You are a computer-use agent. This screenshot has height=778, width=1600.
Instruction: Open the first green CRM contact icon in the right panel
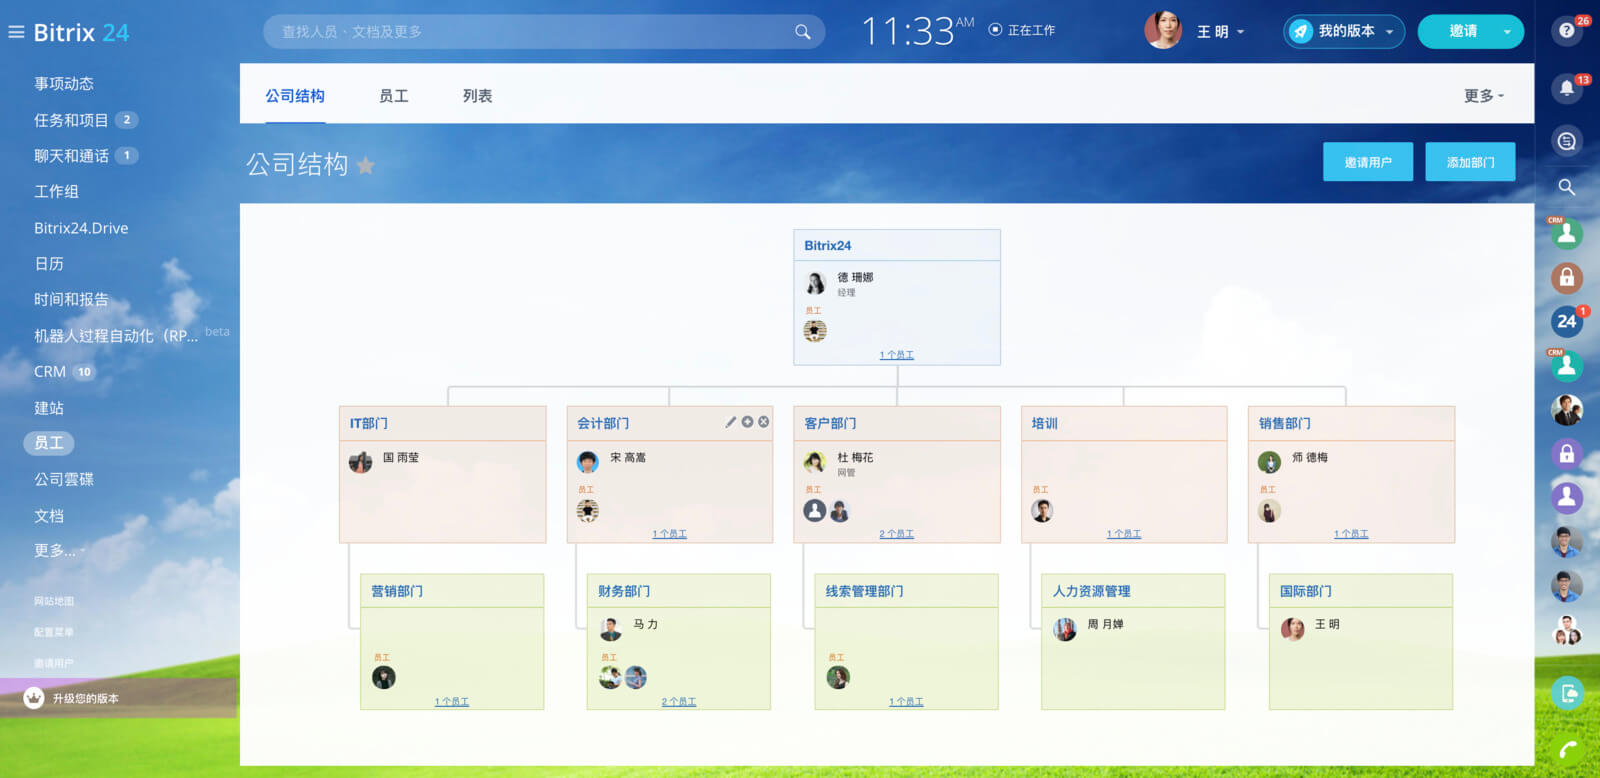[x=1567, y=233]
